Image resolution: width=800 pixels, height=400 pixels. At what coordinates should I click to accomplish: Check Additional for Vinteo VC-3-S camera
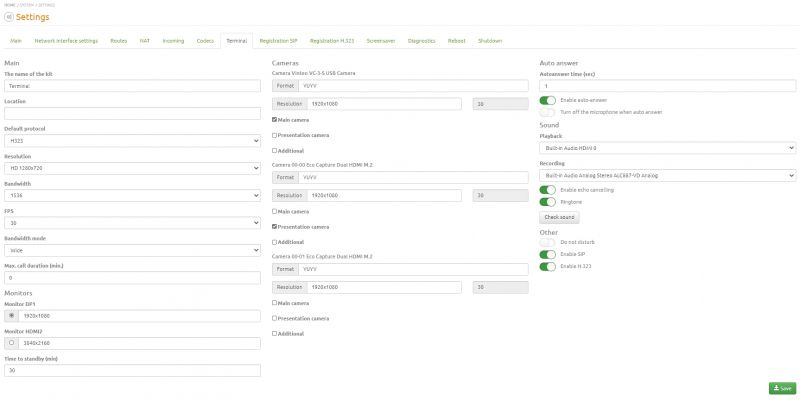(x=274, y=151)
